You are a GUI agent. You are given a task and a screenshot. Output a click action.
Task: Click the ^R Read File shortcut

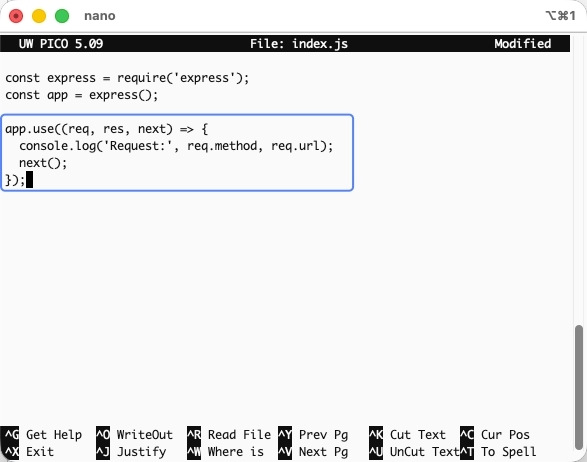229,435
